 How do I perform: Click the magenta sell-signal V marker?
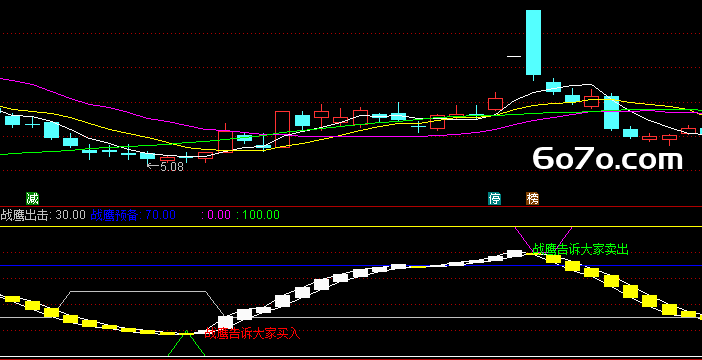[543, 240]
